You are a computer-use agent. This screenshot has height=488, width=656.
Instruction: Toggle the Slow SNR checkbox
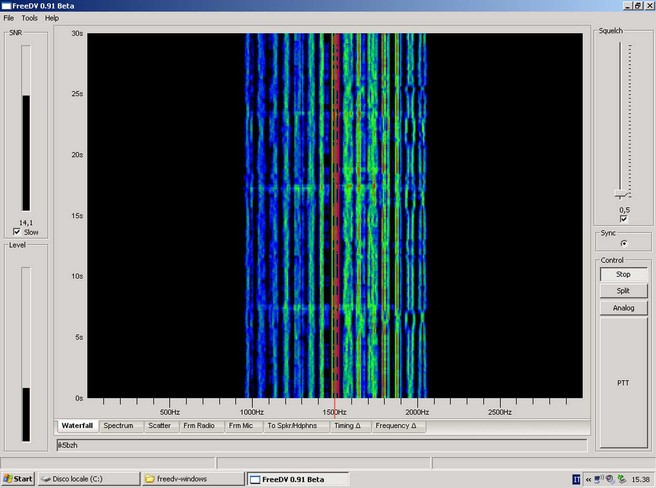point(17,232)
